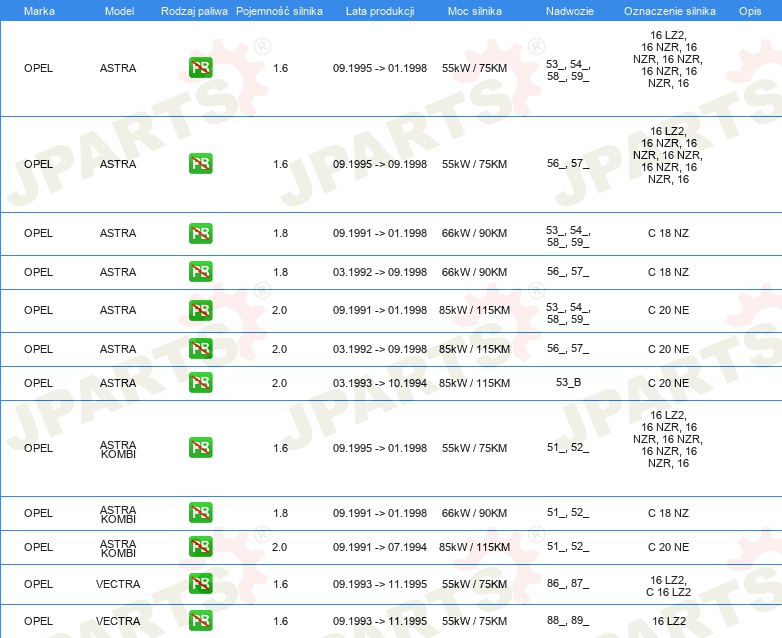The height and width of the screenshot is (638, 782).
Task: Click fuel icon in Astra Kombi 1.6 row
Action: (x=200, y=447)
